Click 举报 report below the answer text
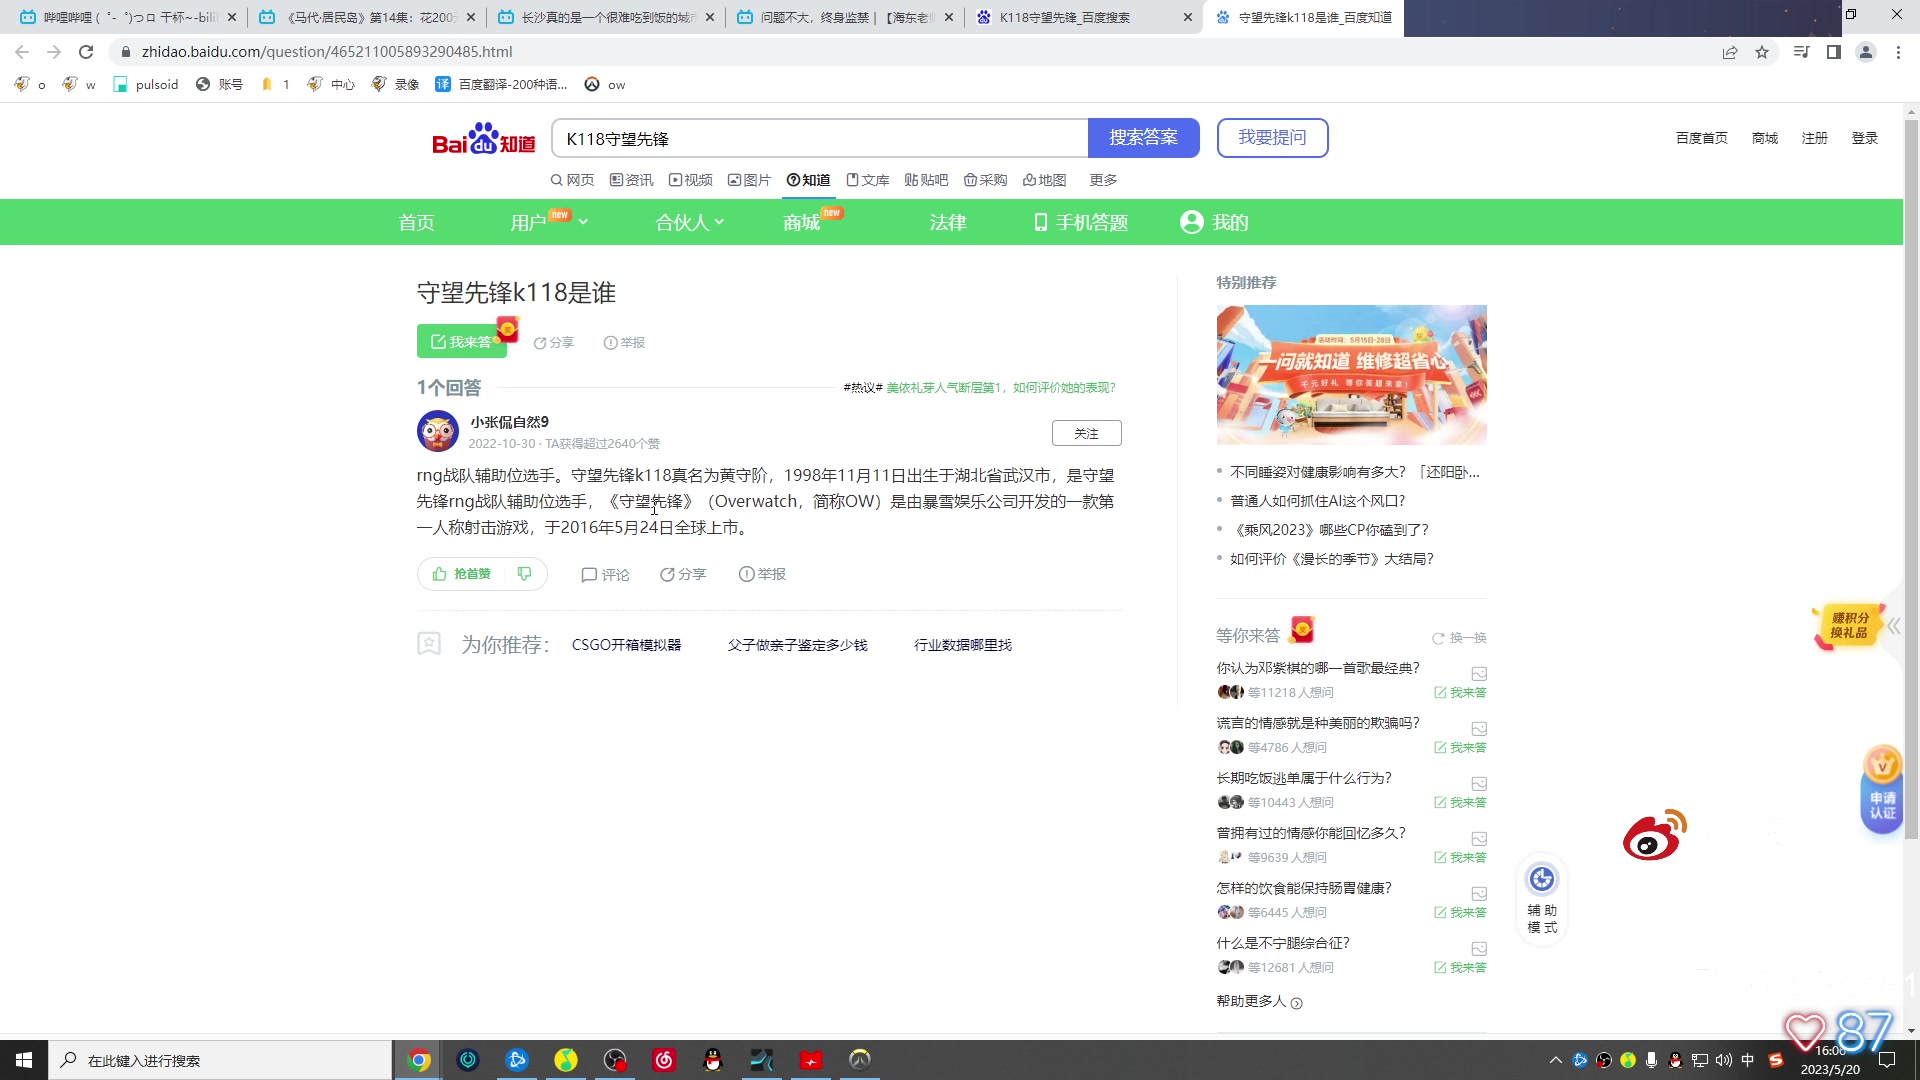The image size is (1920, 1080). [x=762, y=575]
